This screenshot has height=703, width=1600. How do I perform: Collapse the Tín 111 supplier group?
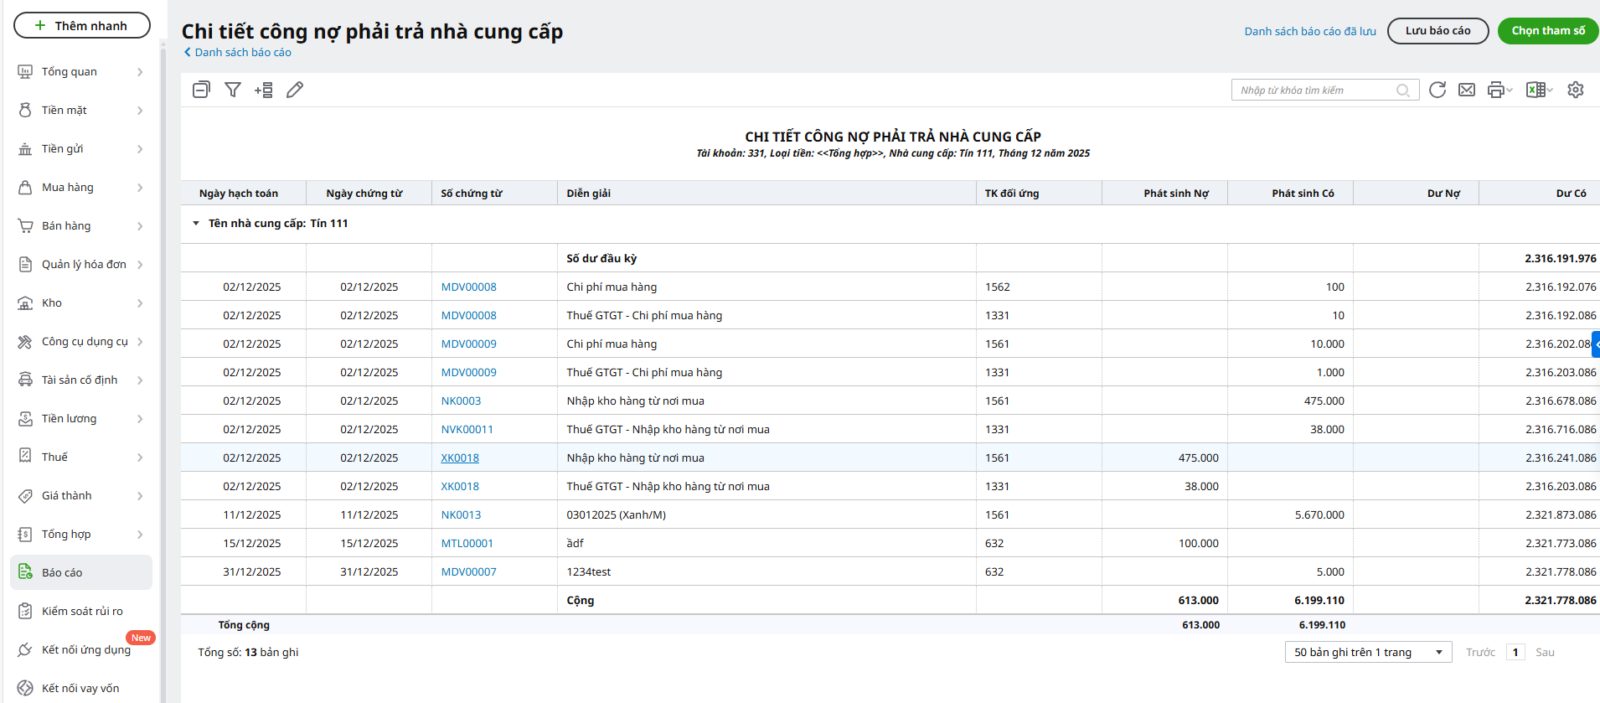(x=196, y=224)
